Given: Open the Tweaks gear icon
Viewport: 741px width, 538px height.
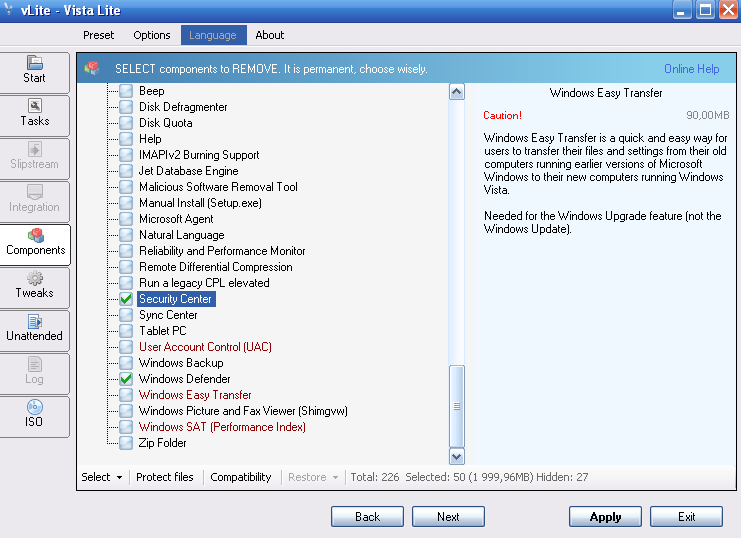Looking at the screenshot, I should pos(34,278).
